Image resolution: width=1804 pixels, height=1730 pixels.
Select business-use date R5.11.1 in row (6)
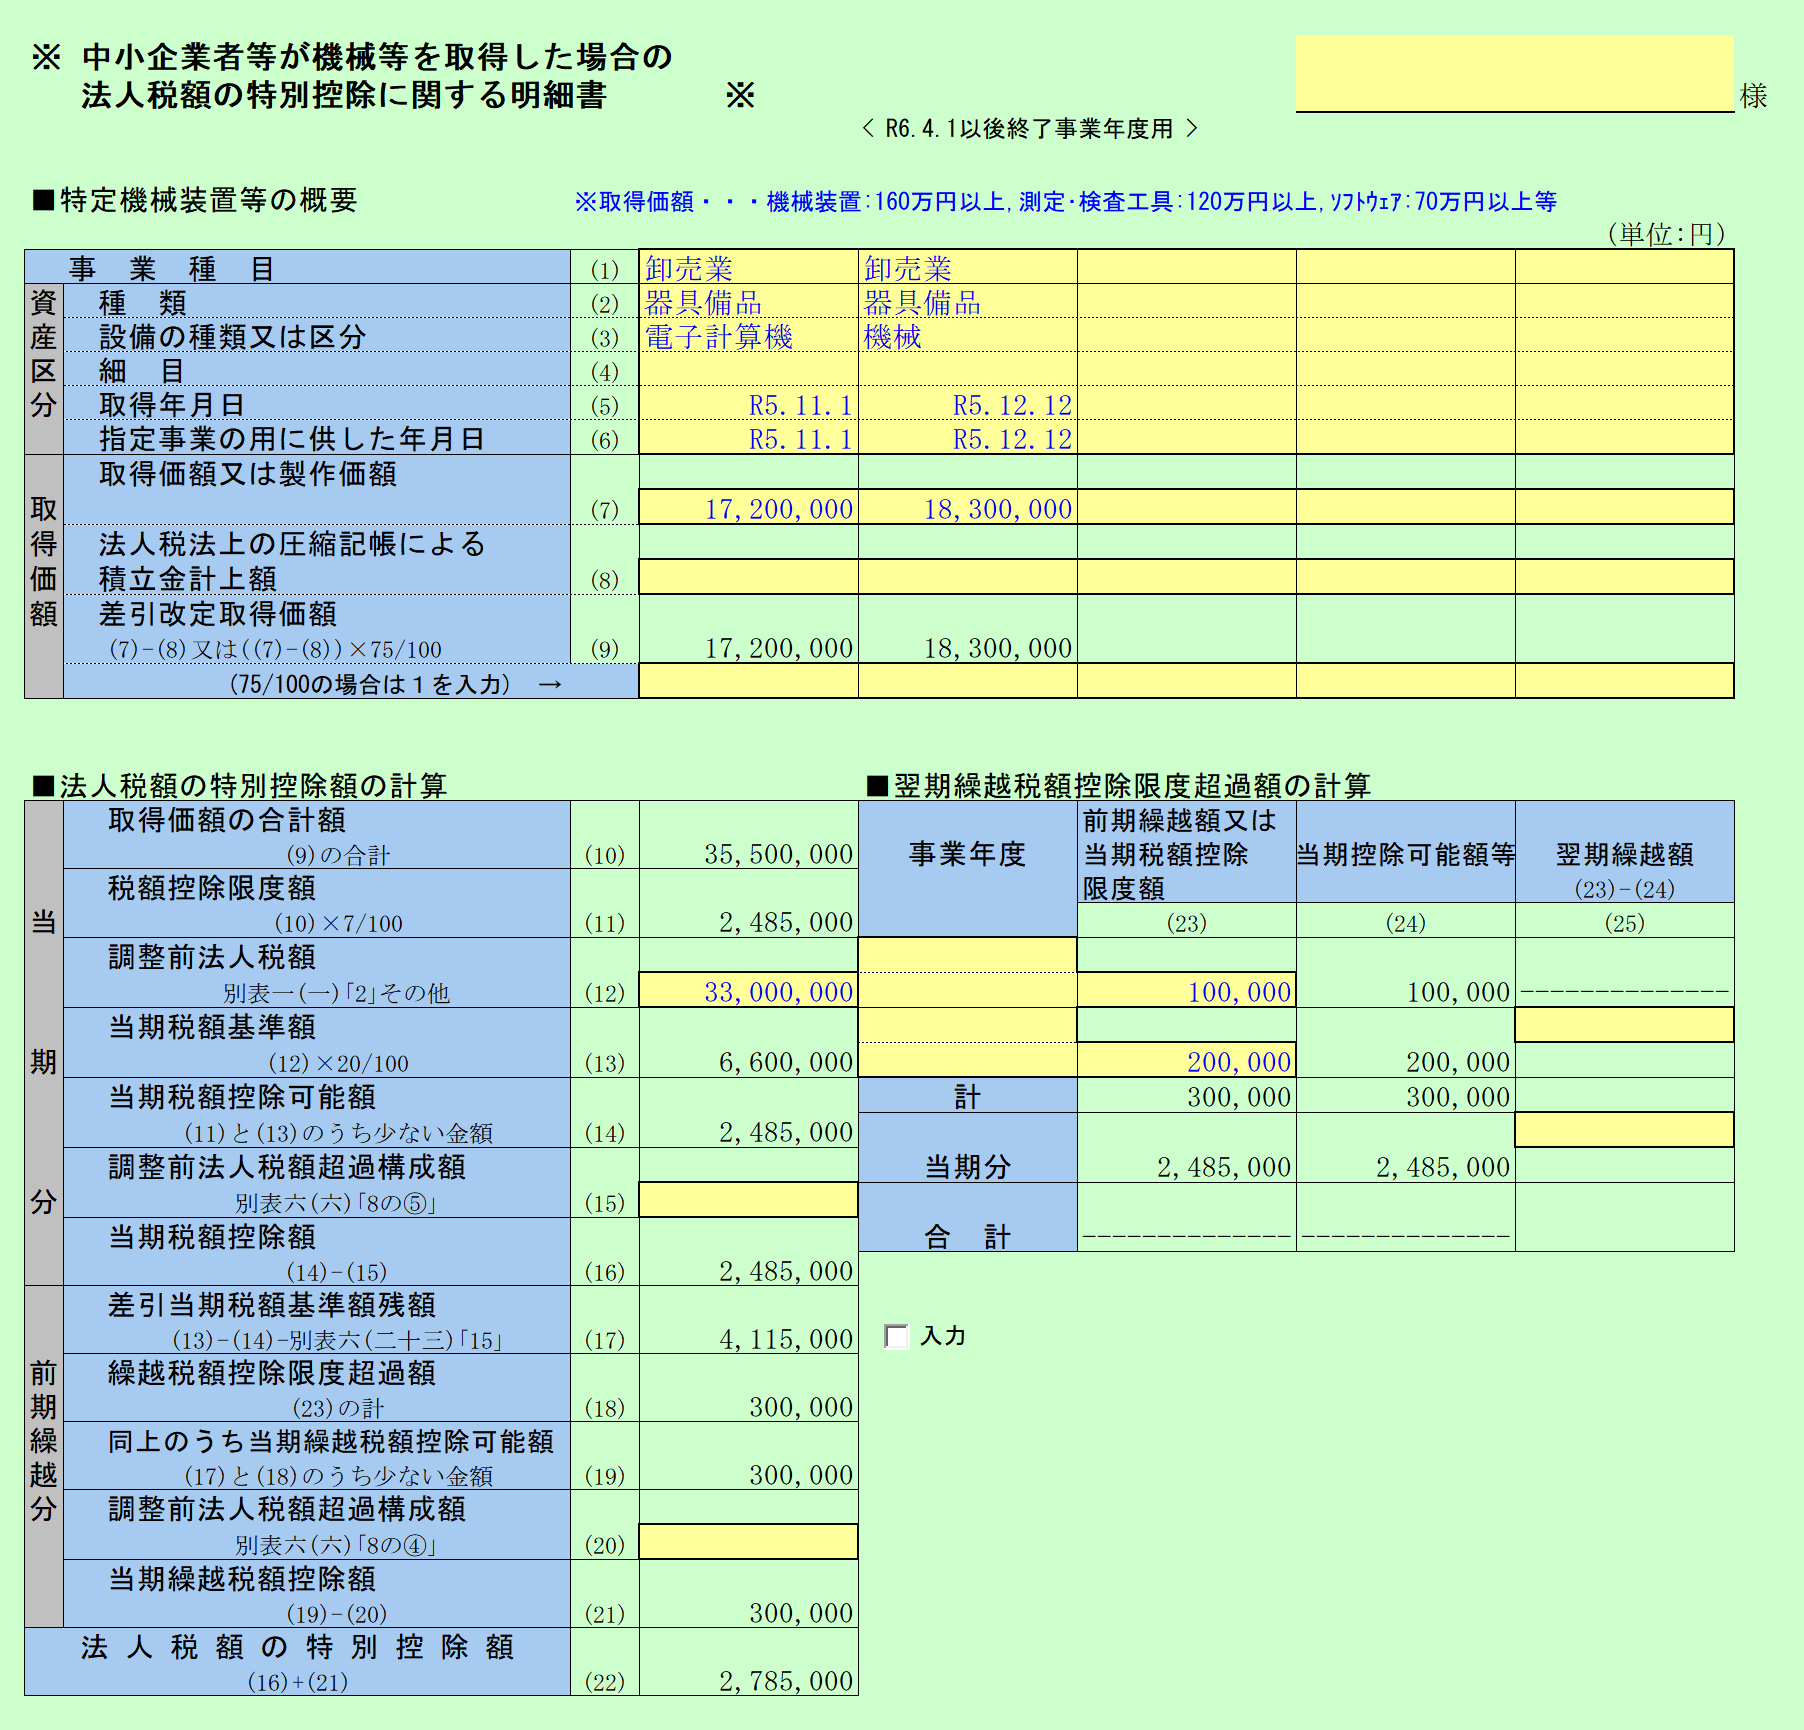point(748,438)
